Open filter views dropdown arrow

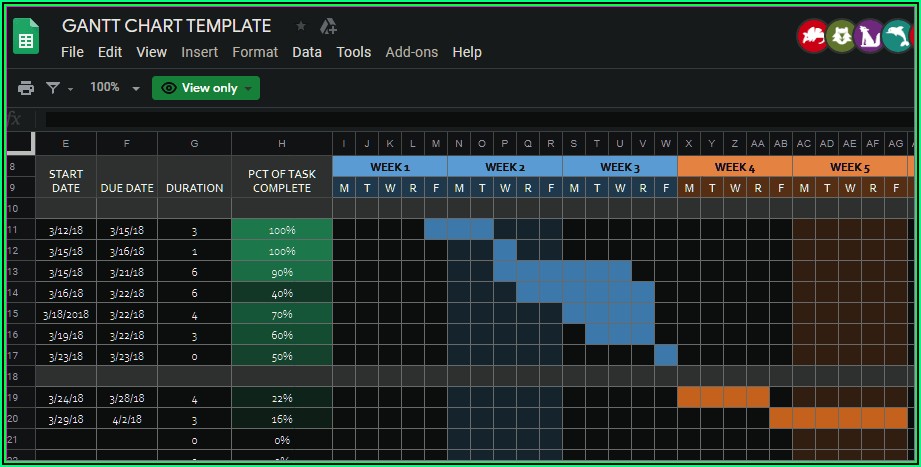click(71, 89)
